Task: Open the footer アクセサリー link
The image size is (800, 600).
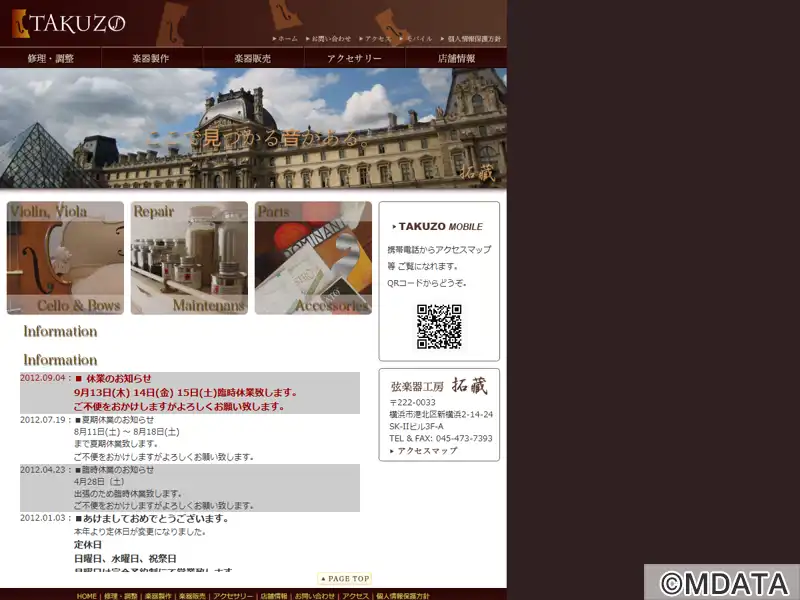Action: tap(233, 596)
